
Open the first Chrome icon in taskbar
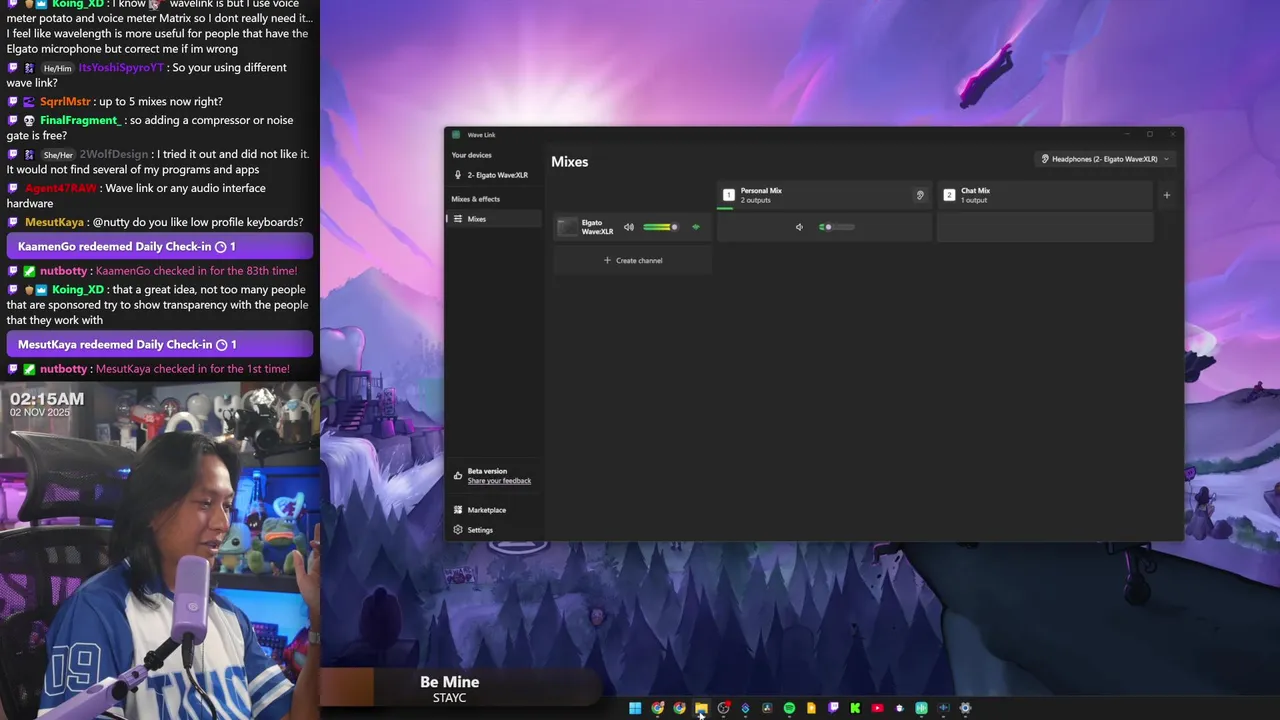(657, 708)
